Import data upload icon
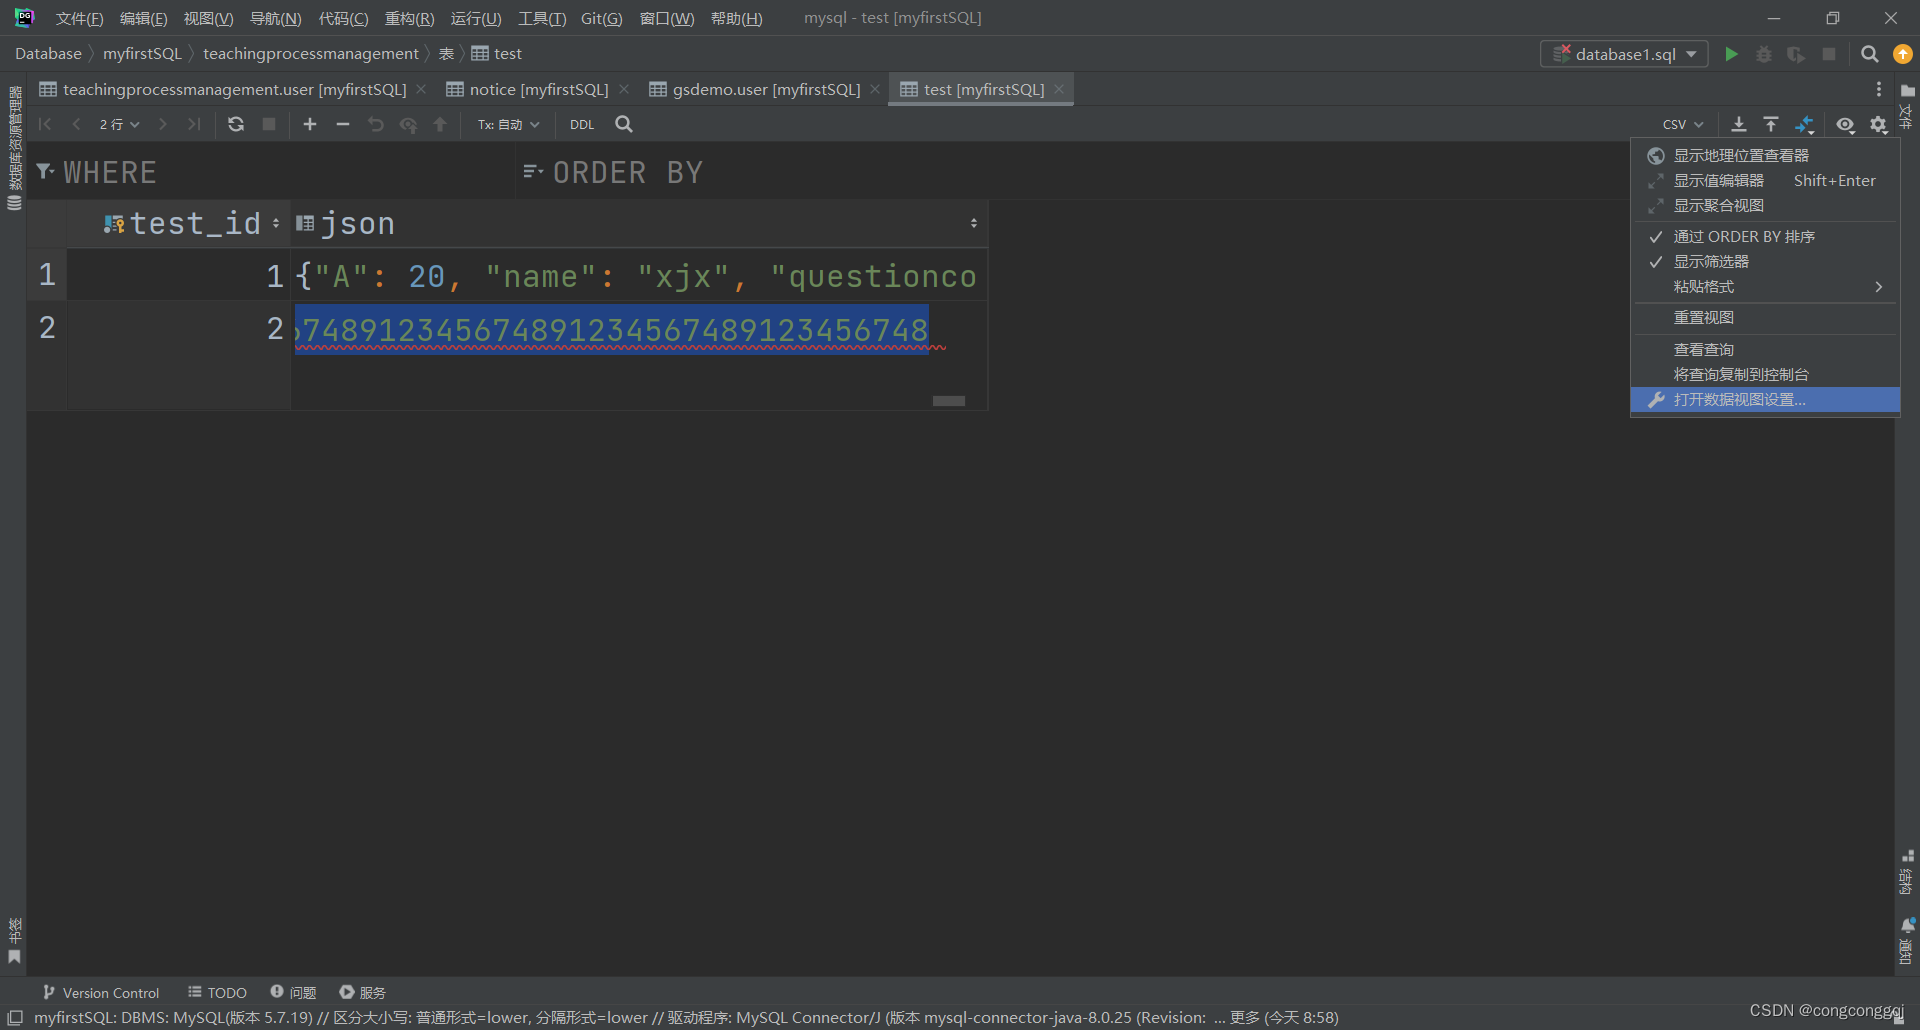The image size is (1920, 1030). (1771, 124)
